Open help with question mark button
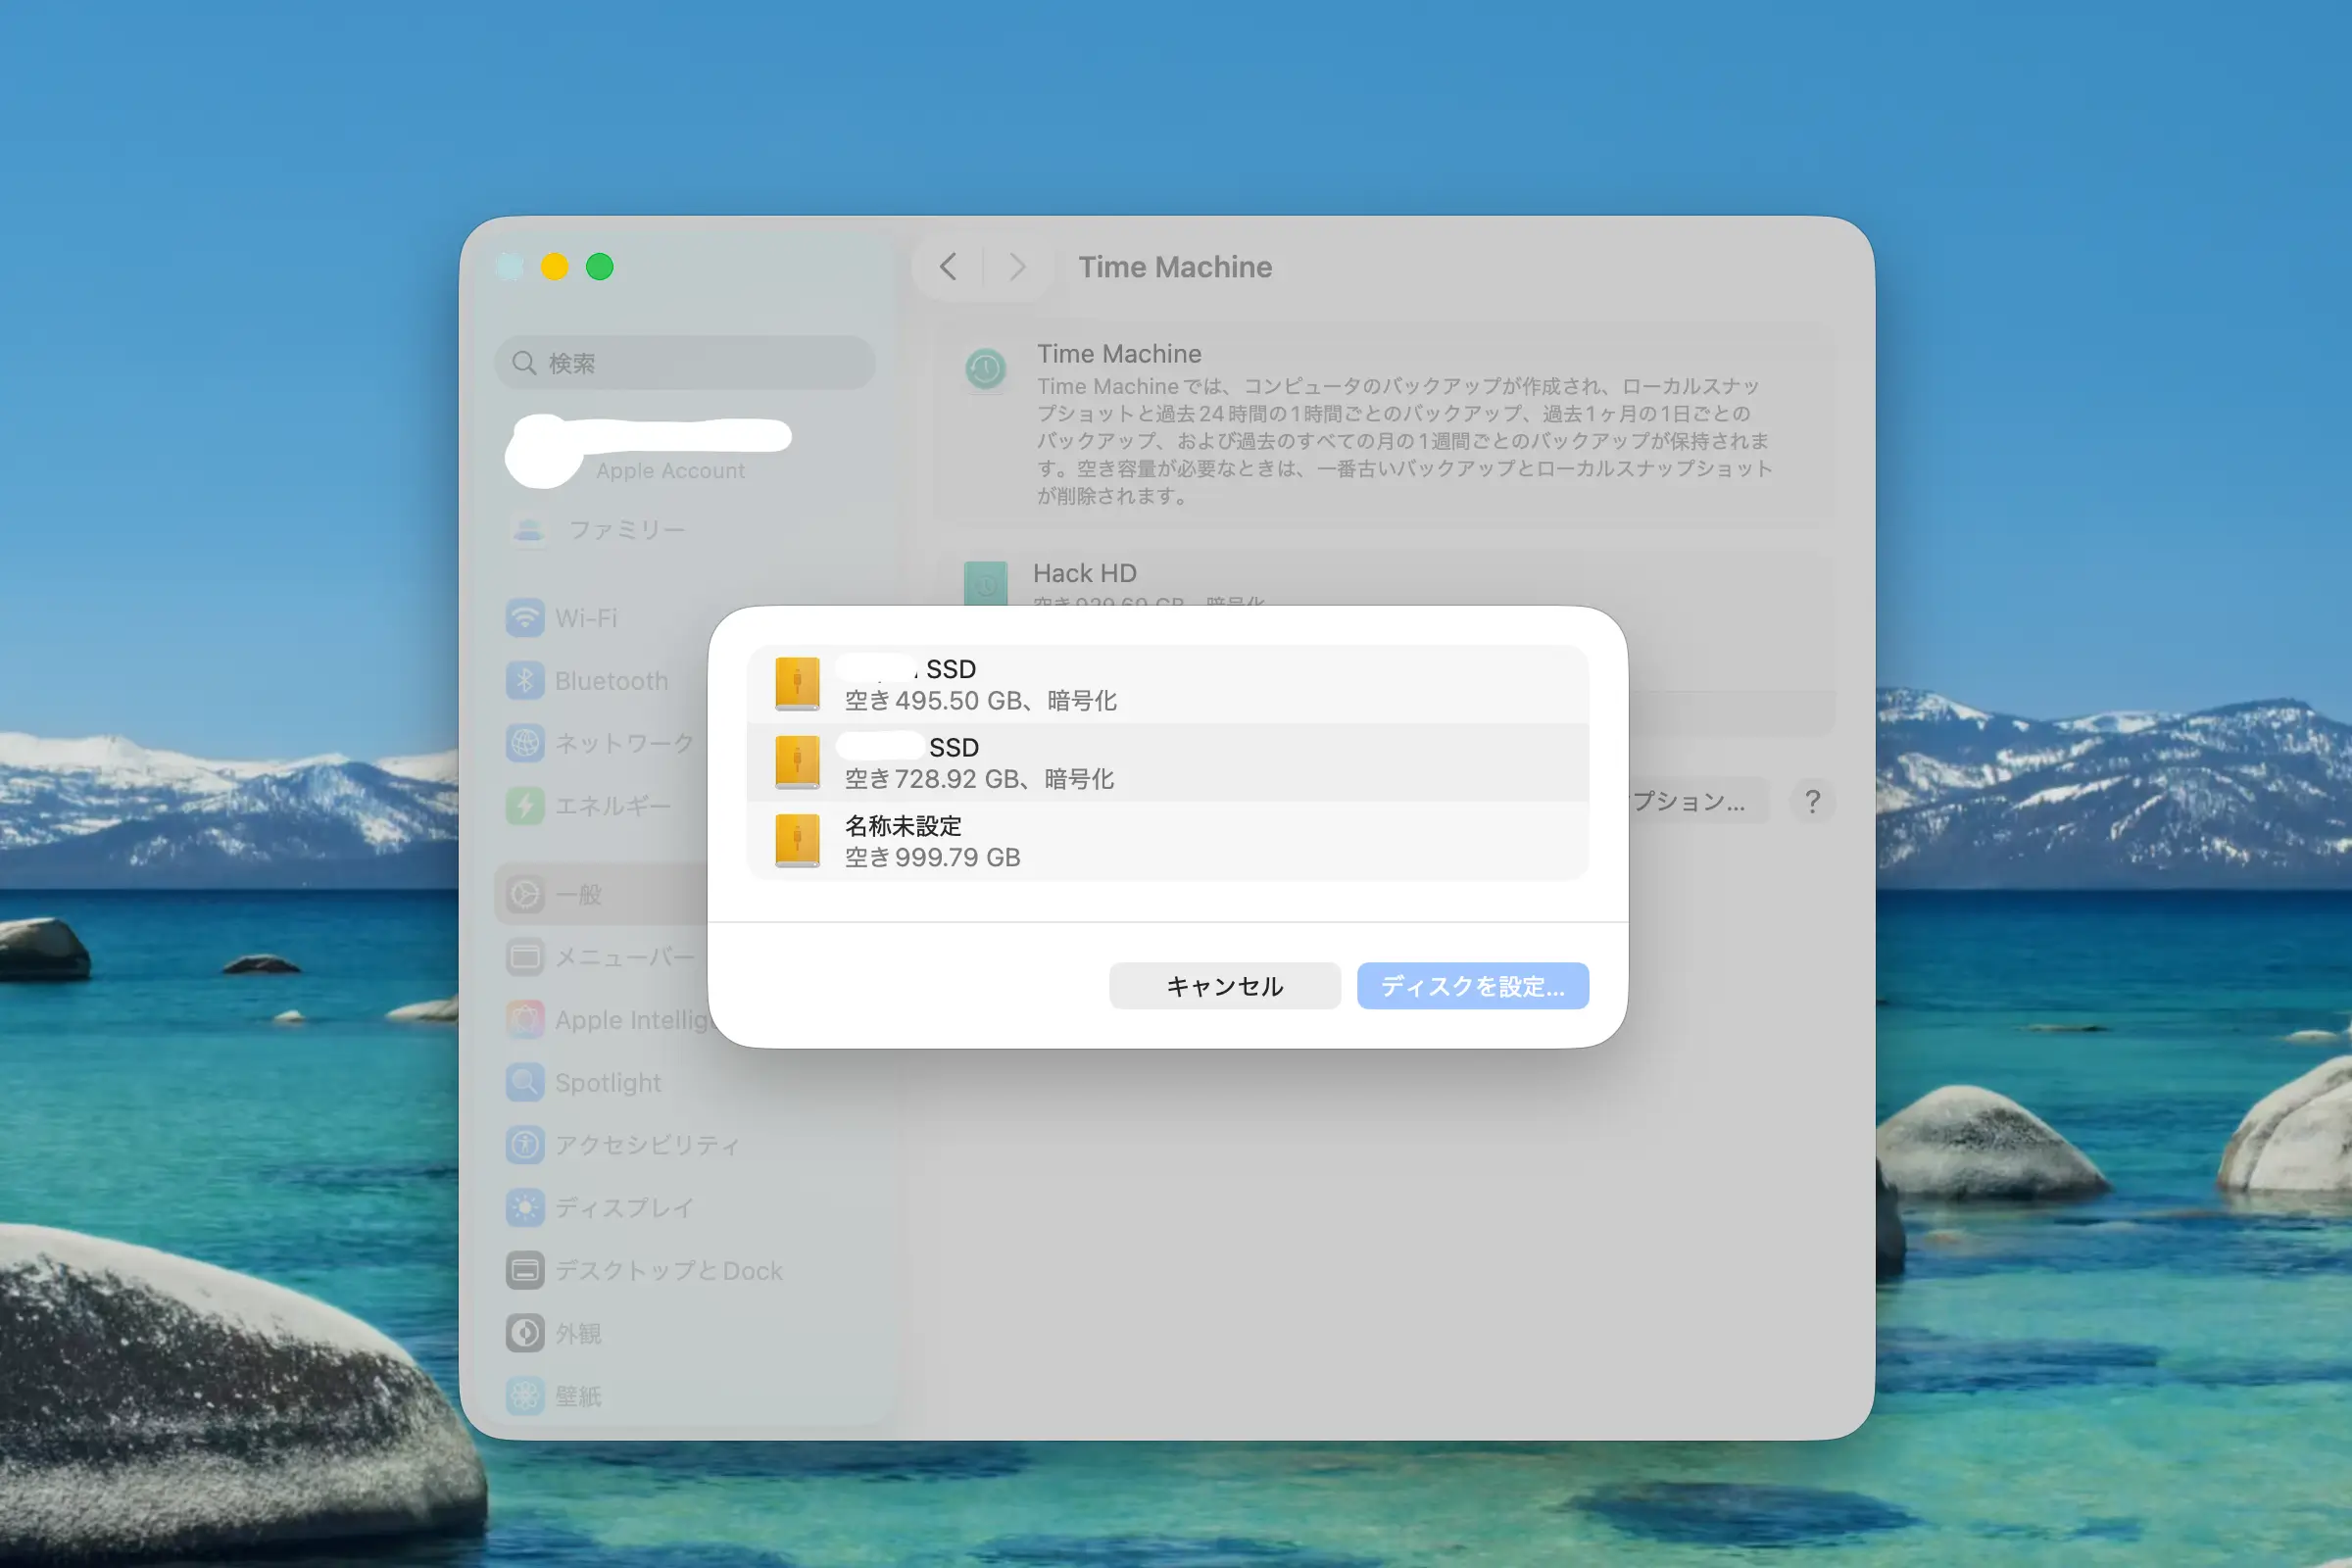Image resolution: width=2352 pixels, height=1568 pixels. [x=1811, y=801]
